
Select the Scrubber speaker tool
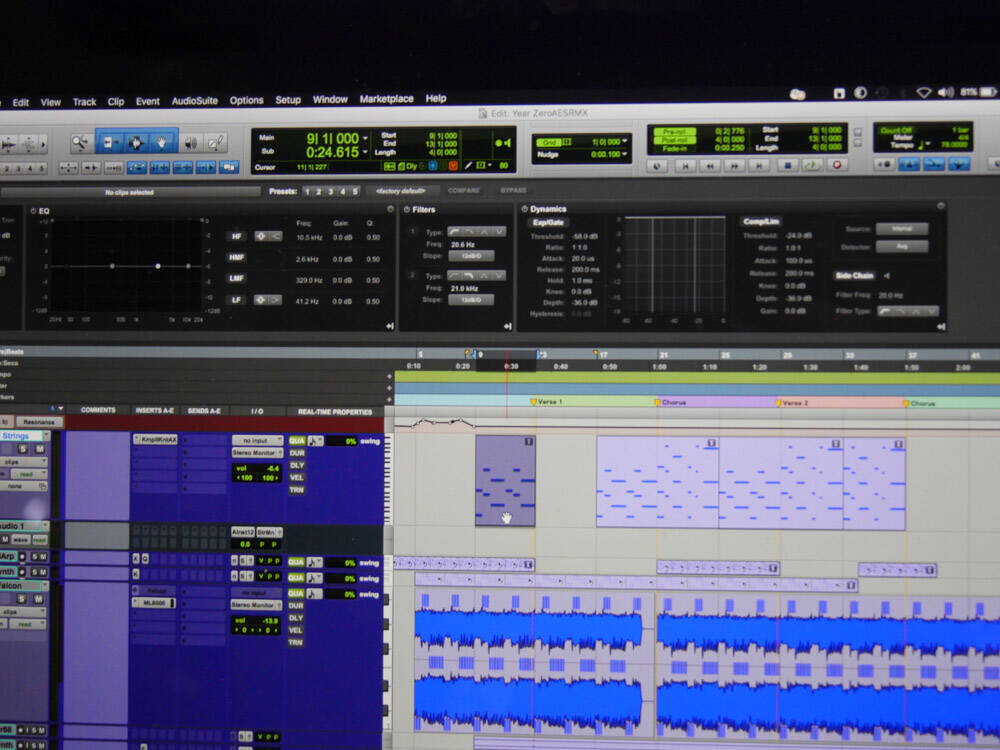[190, 143]
